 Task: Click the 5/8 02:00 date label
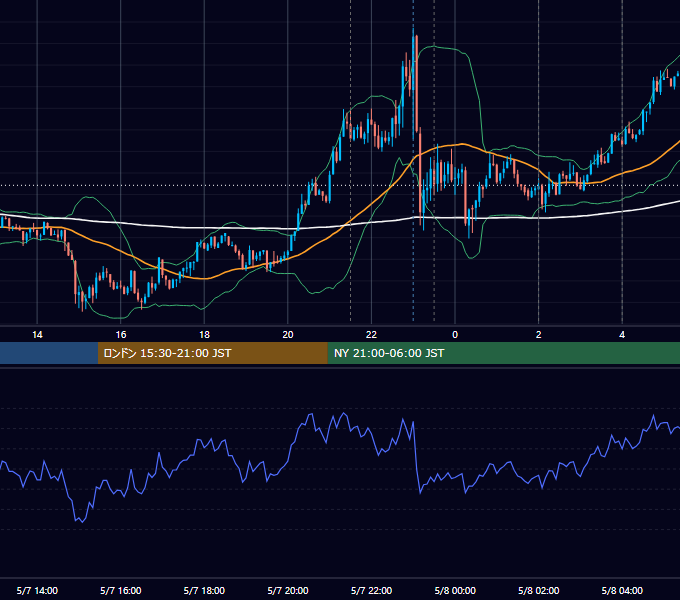click(x=539, y=590)
